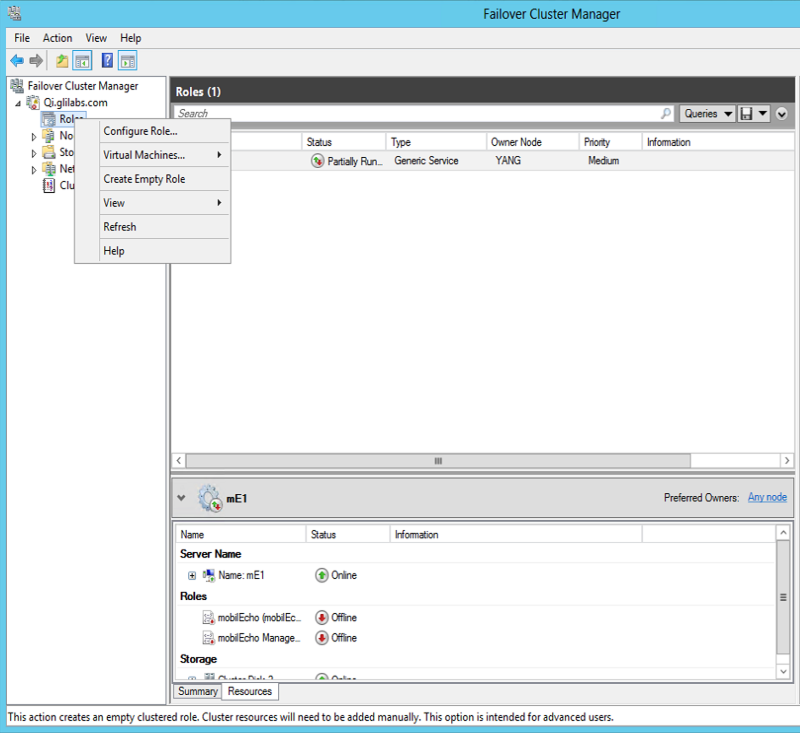Image resolution: width=800 pixels, height=733 pixels.
Task: Click the Back arrow toolbar icon
Action: 17,61
